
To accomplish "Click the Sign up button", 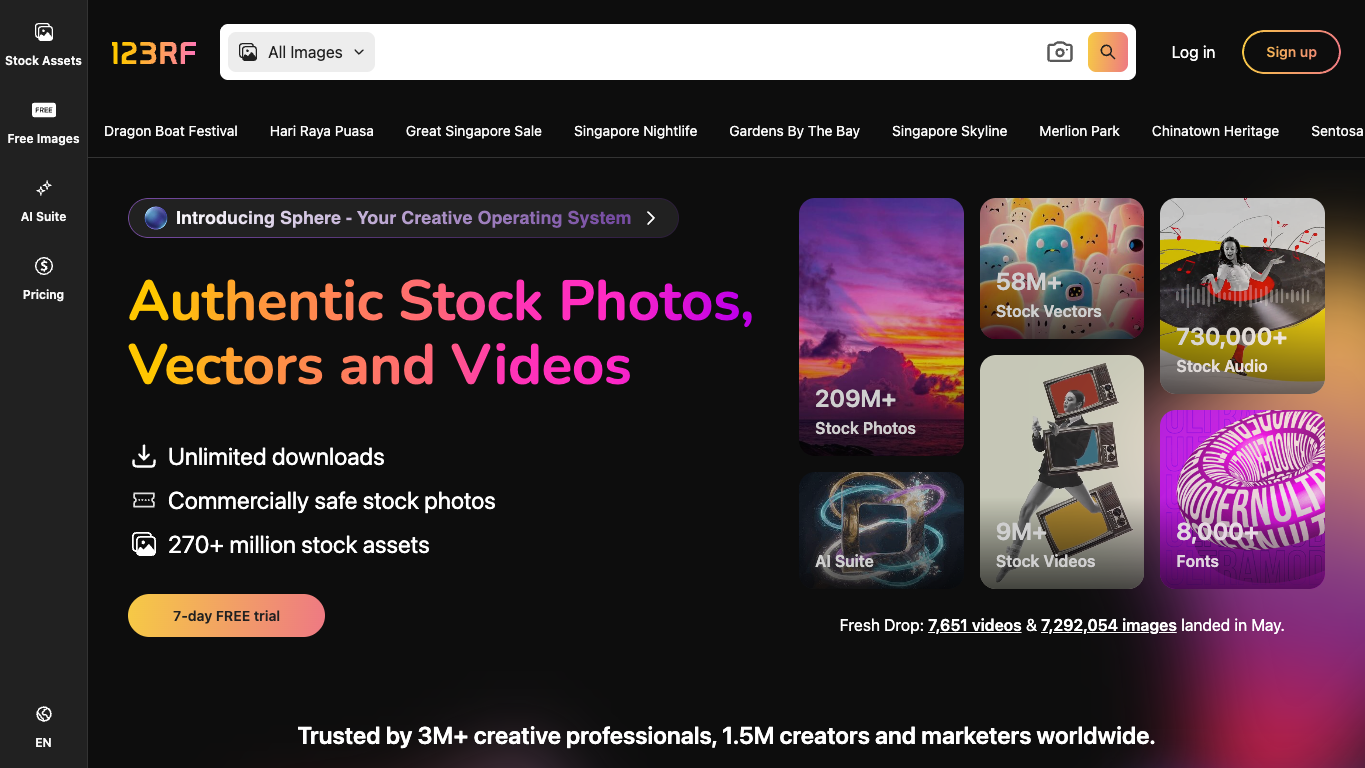I will coord(1291,52).
